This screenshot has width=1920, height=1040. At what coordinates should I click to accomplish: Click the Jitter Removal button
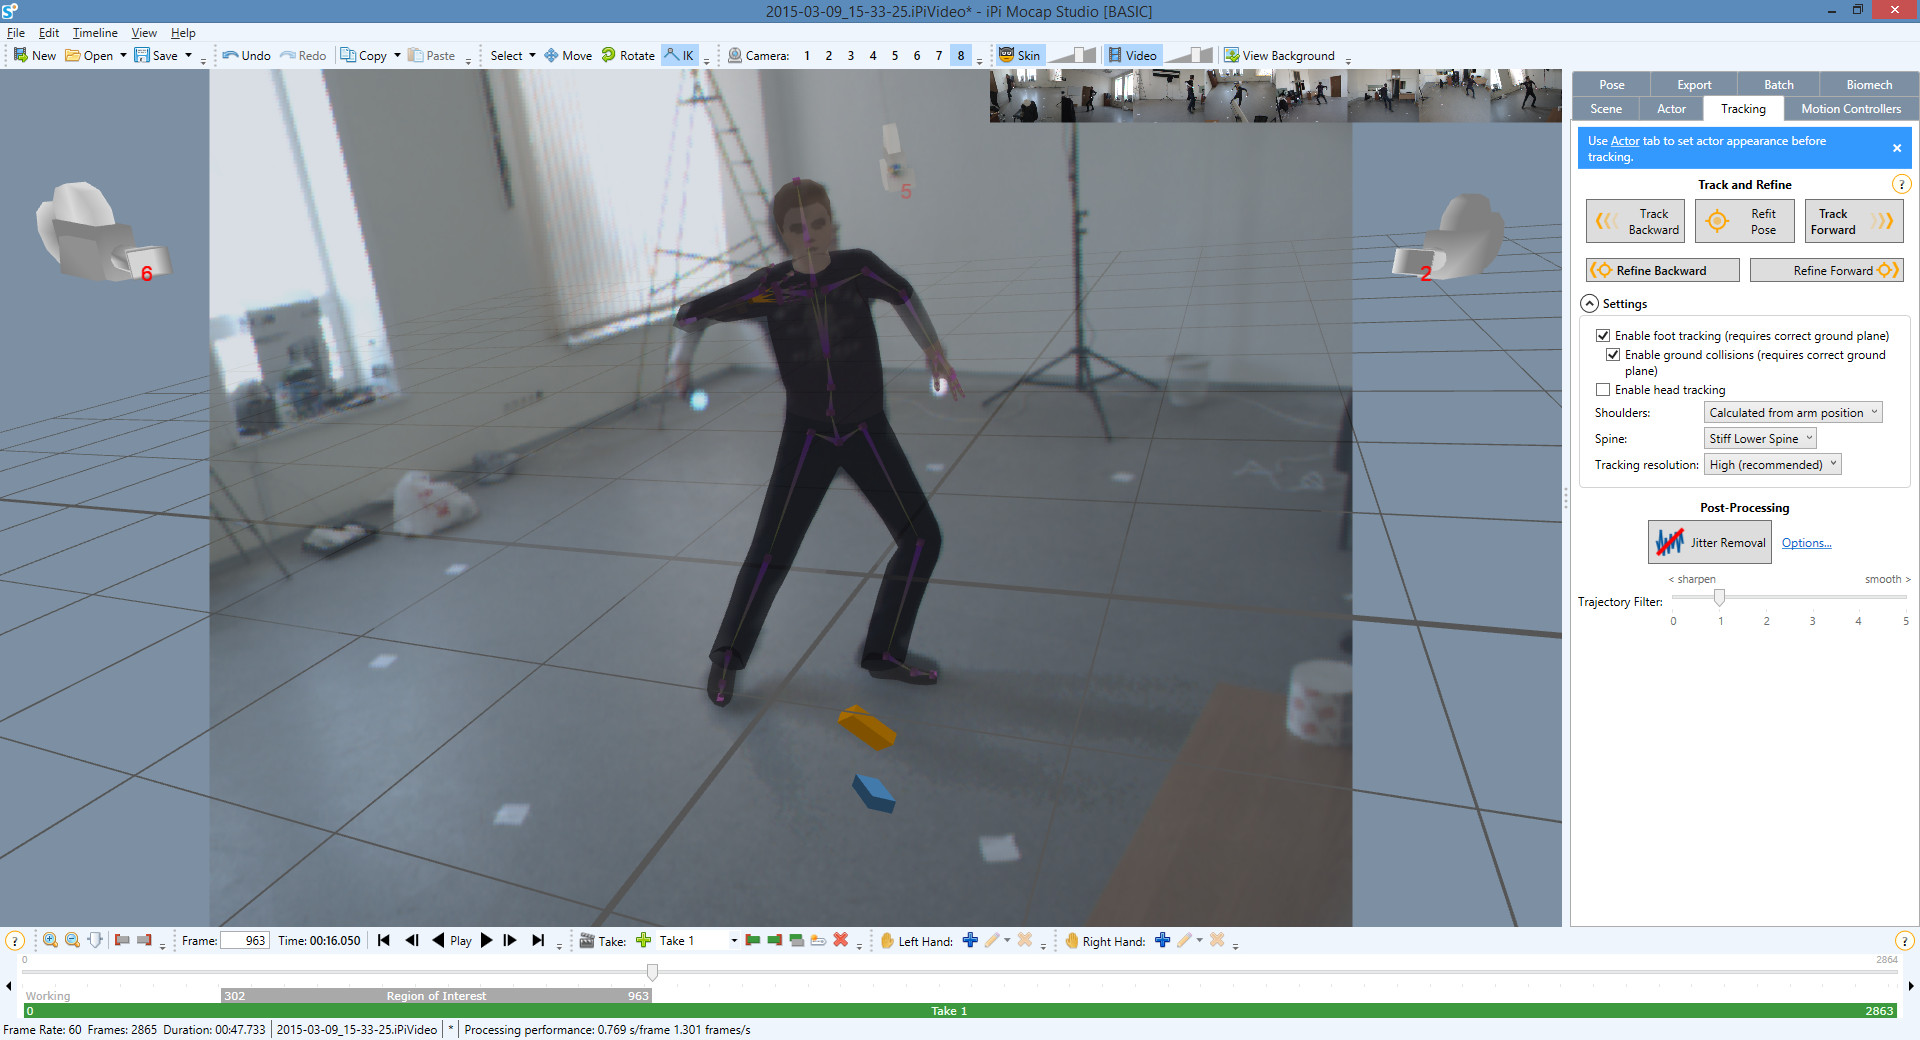[1709, 542]
